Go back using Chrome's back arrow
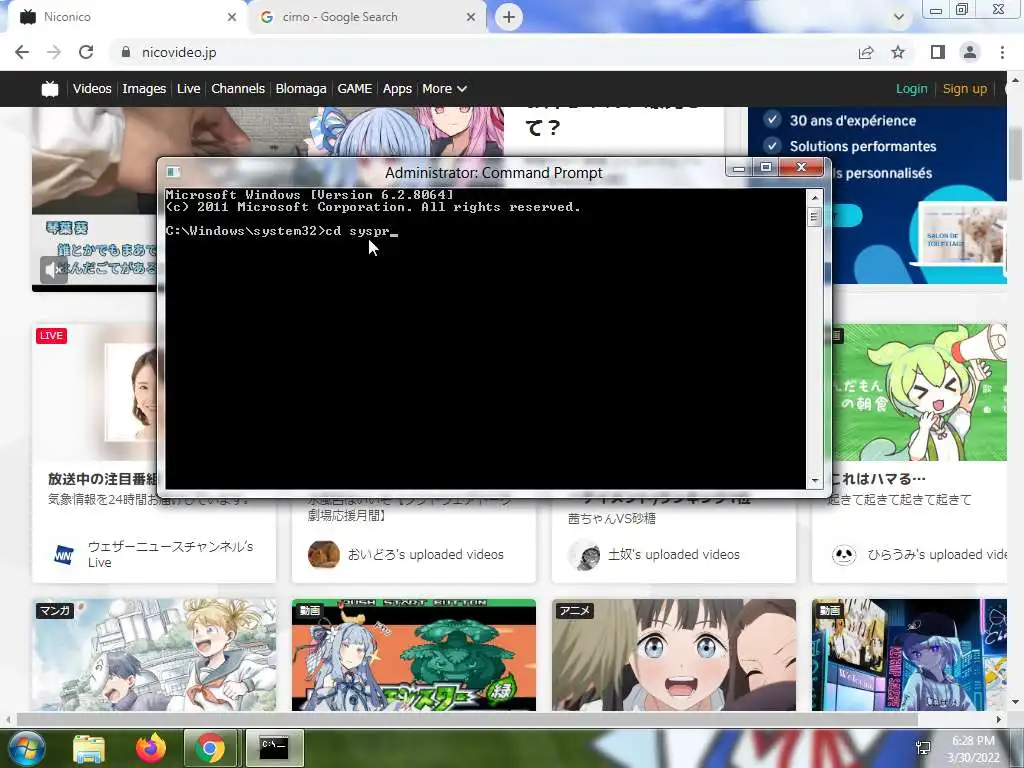 [x=22, y=52]
